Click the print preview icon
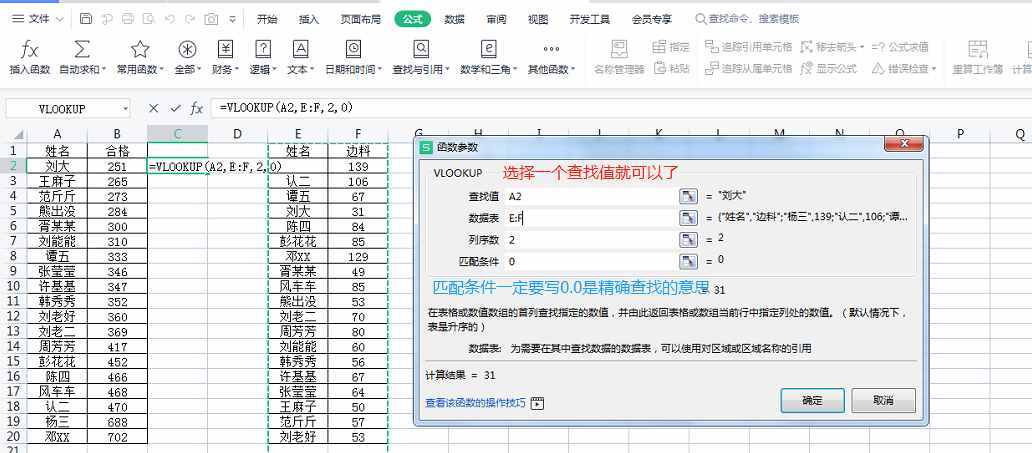The width and height of the screenshot is (1032, 453). pos(149,19)
